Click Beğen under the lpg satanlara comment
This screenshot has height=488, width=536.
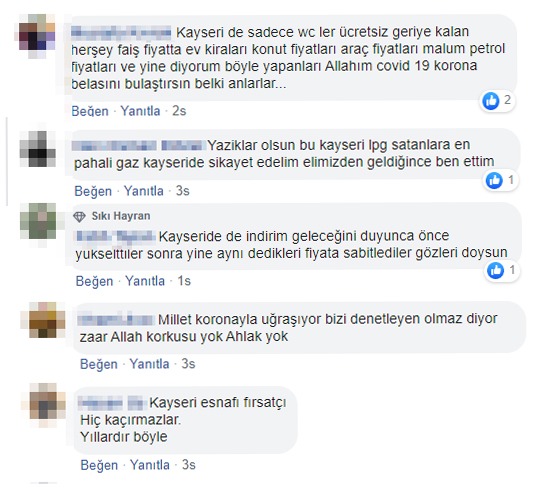coord(93,191)
